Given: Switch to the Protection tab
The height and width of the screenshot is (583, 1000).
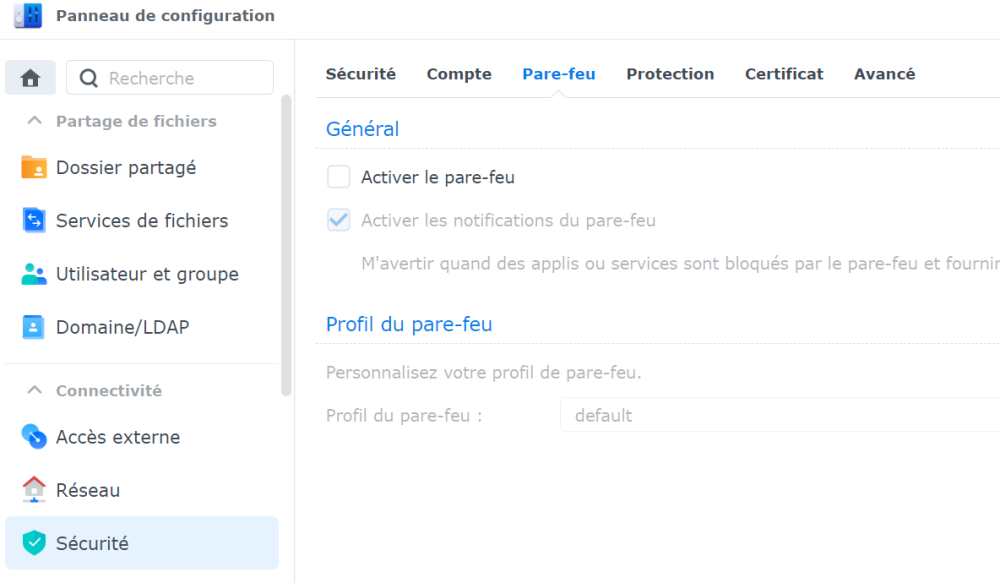Looking at the screenshot, I should click(670, 74).
